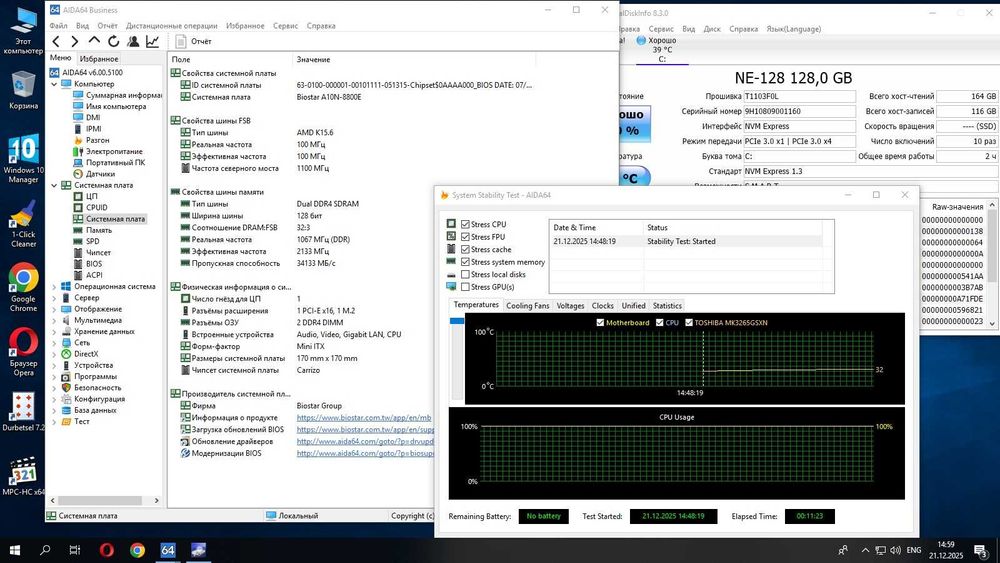
Task: Click AIDA64 icon on the taskbar
Action: tap(168, 550)
